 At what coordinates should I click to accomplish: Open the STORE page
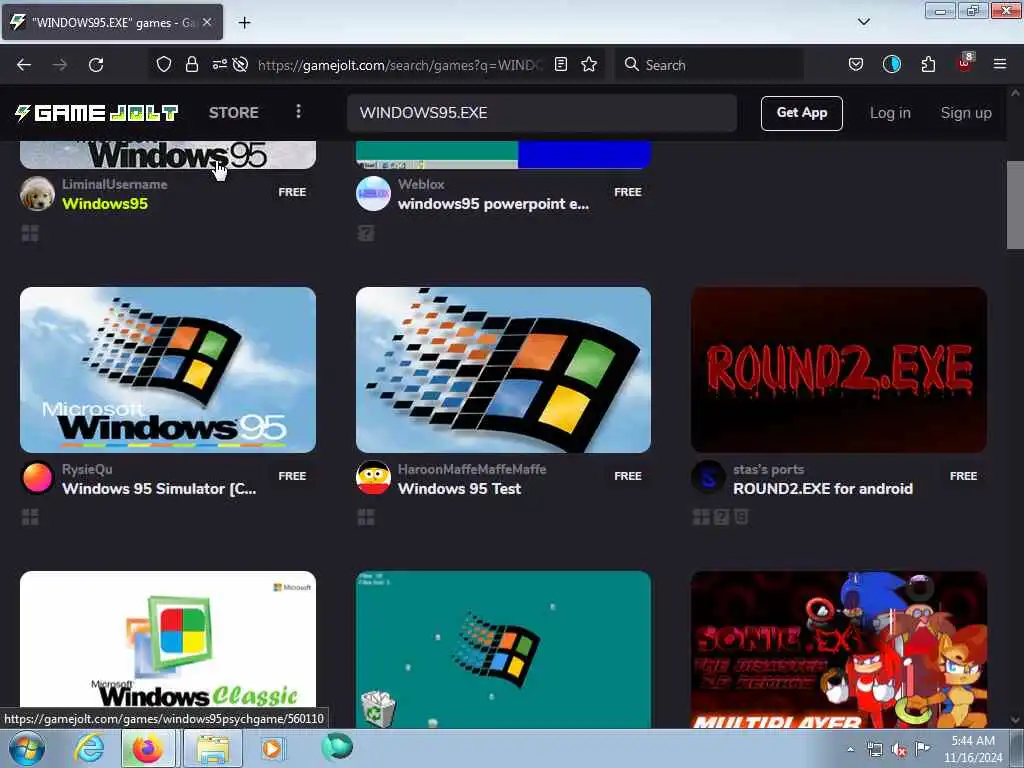pos(234,112)
